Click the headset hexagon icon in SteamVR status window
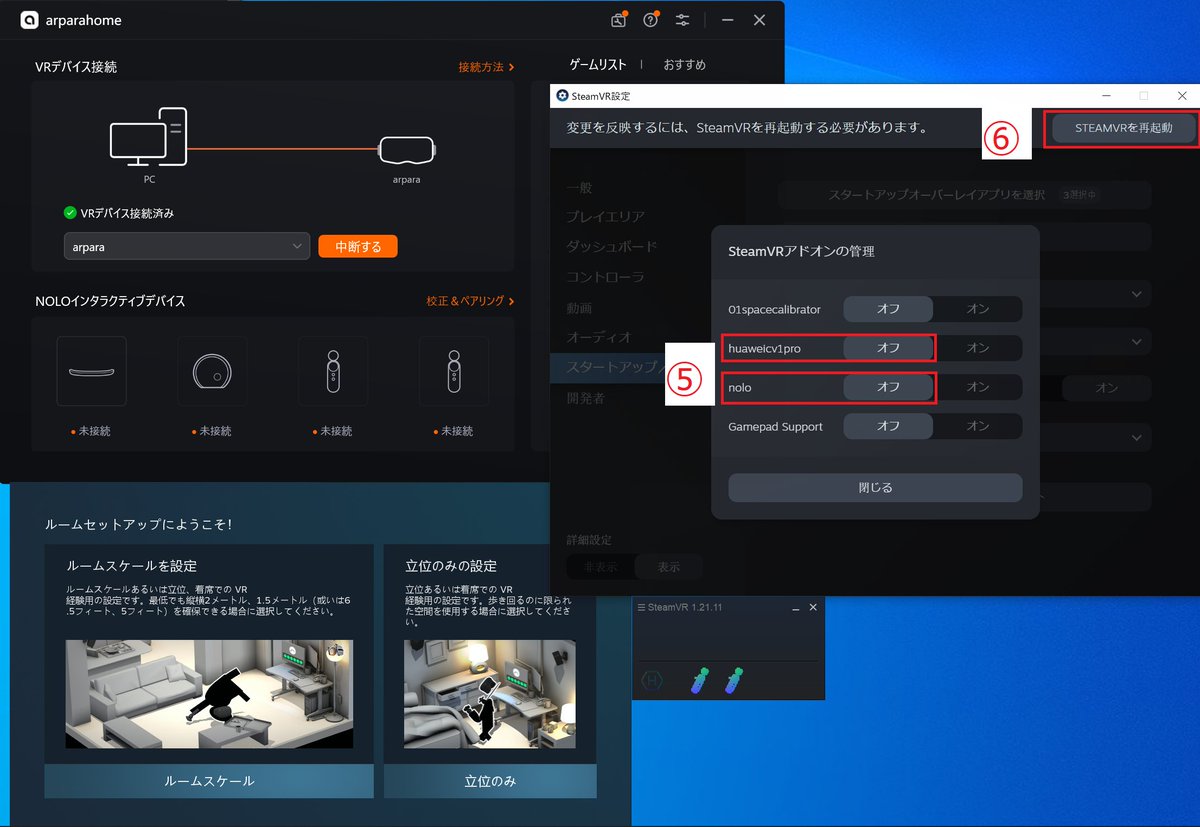The image size is (1200, 827). [x=653, y=680]
